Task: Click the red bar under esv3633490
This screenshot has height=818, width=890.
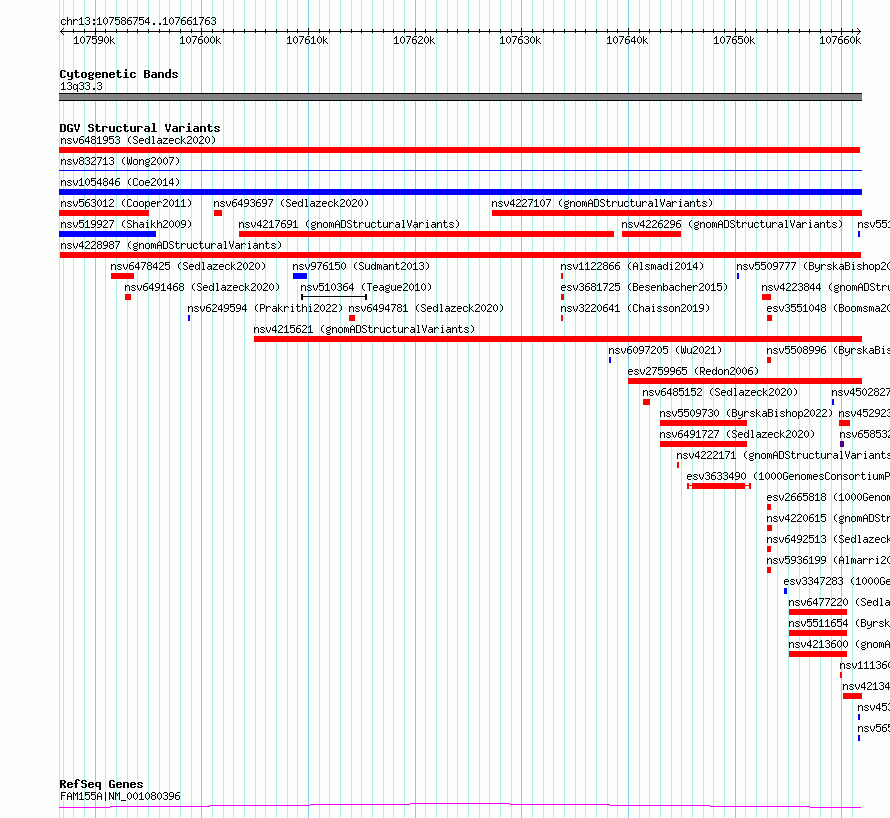Action: (719, 486)
